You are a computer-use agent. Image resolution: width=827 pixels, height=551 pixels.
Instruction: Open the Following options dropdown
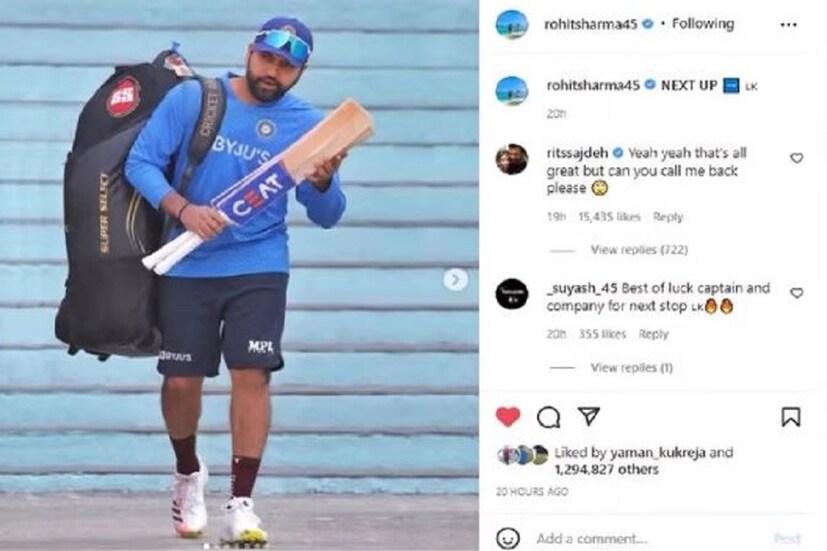(703, 24)
